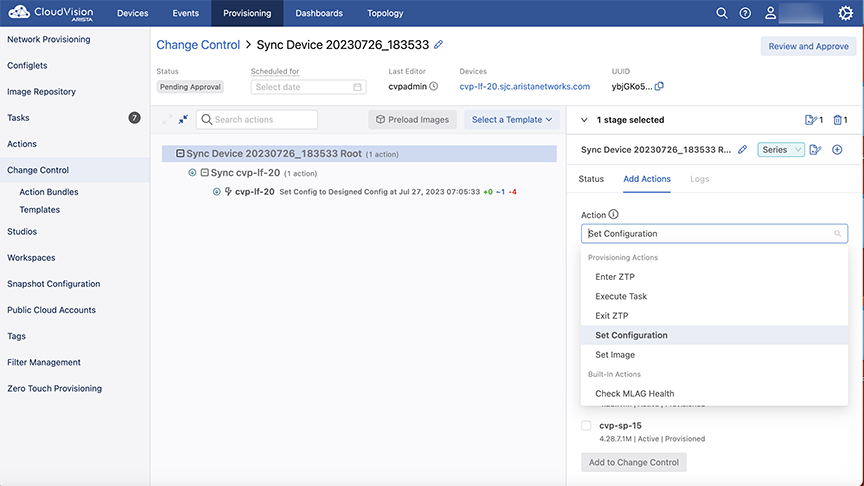
Task: Click the calendar icon in Scheduled for
Action: click(357, 87)
